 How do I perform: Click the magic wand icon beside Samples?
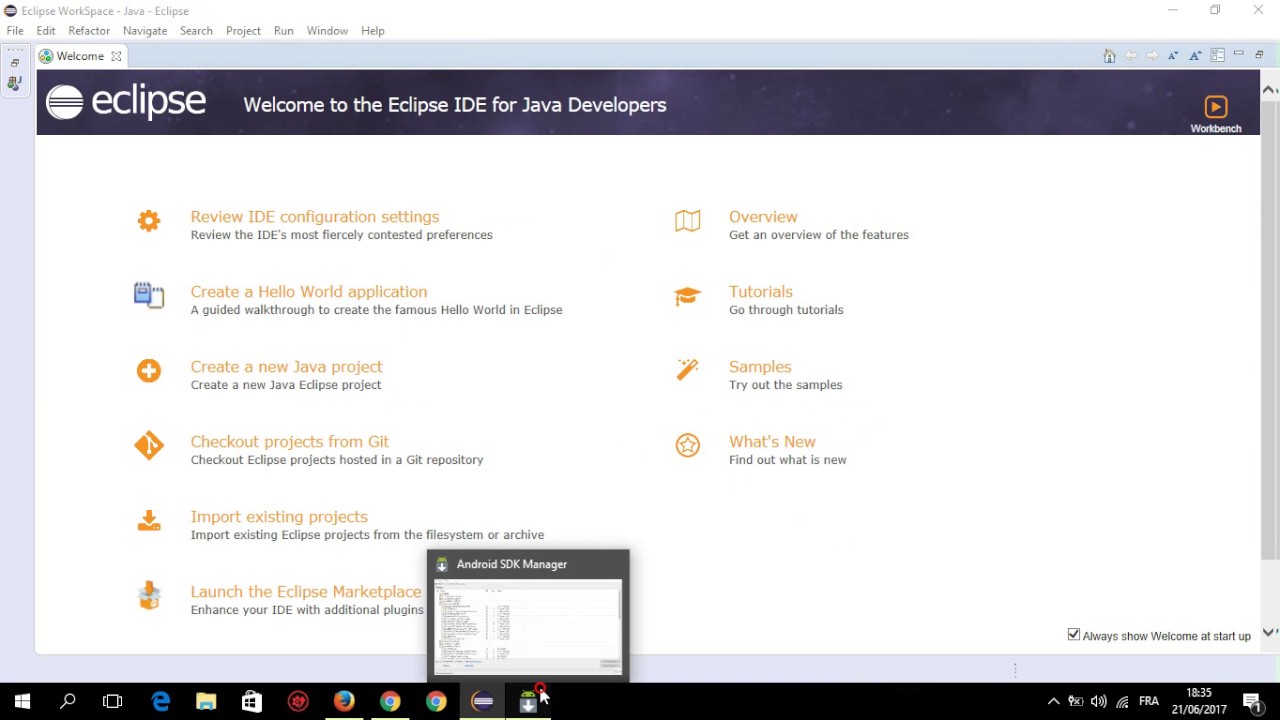click(x=687, y=370)
